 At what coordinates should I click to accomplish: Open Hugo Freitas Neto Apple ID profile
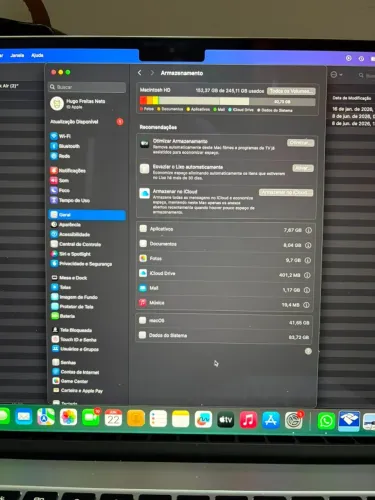click(x=78, y=103)
